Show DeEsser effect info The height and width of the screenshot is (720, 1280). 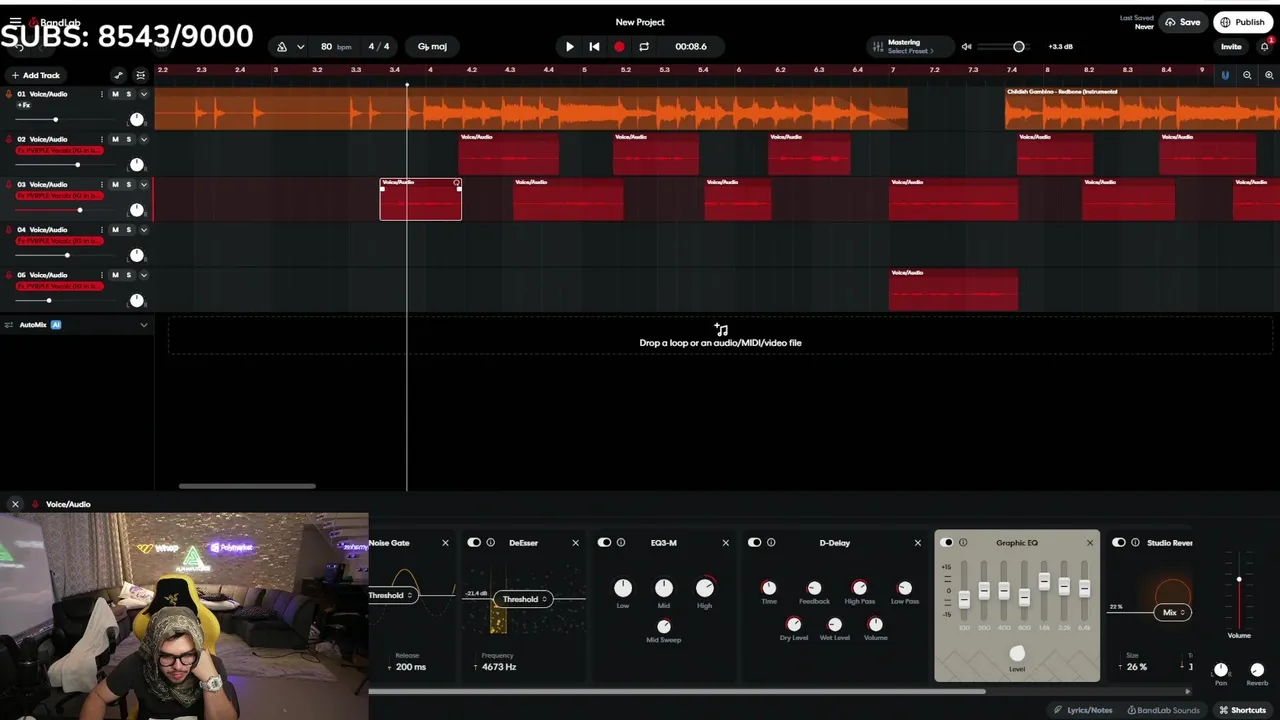[491, 543]
